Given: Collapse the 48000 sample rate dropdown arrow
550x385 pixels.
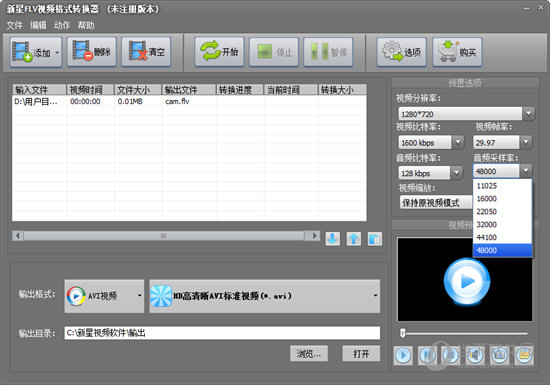Looking at the screenshot, I should point(525,171).
